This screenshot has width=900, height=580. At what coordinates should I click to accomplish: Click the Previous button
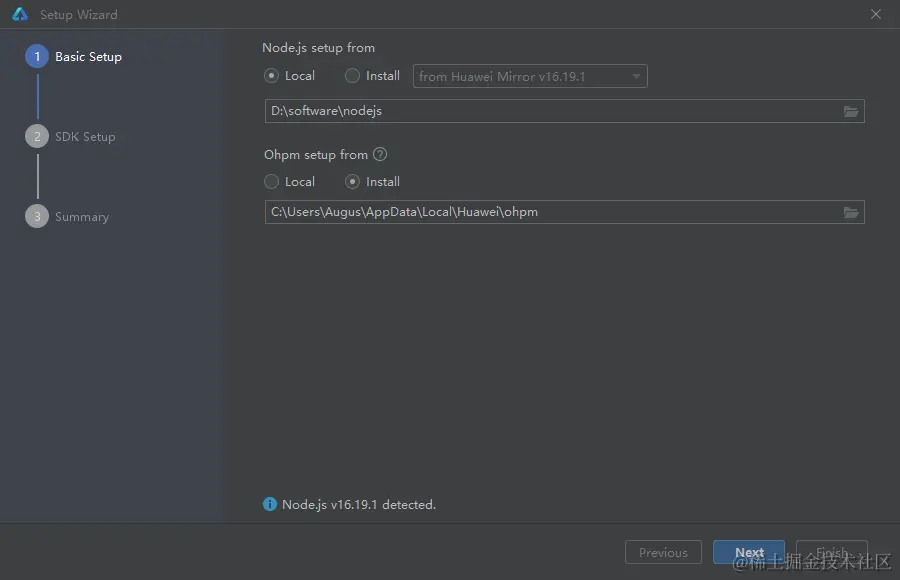pyautogui.click(x=664, y=552)
